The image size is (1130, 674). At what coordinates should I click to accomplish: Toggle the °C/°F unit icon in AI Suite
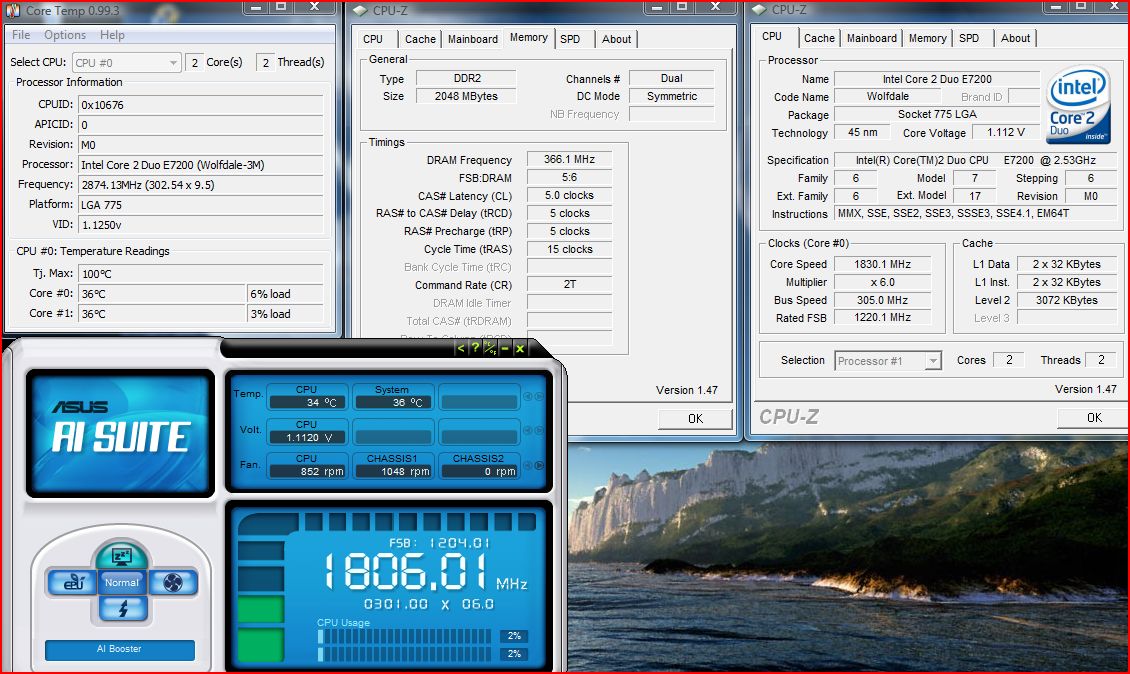pyautogui.click(x=489, y=347)
